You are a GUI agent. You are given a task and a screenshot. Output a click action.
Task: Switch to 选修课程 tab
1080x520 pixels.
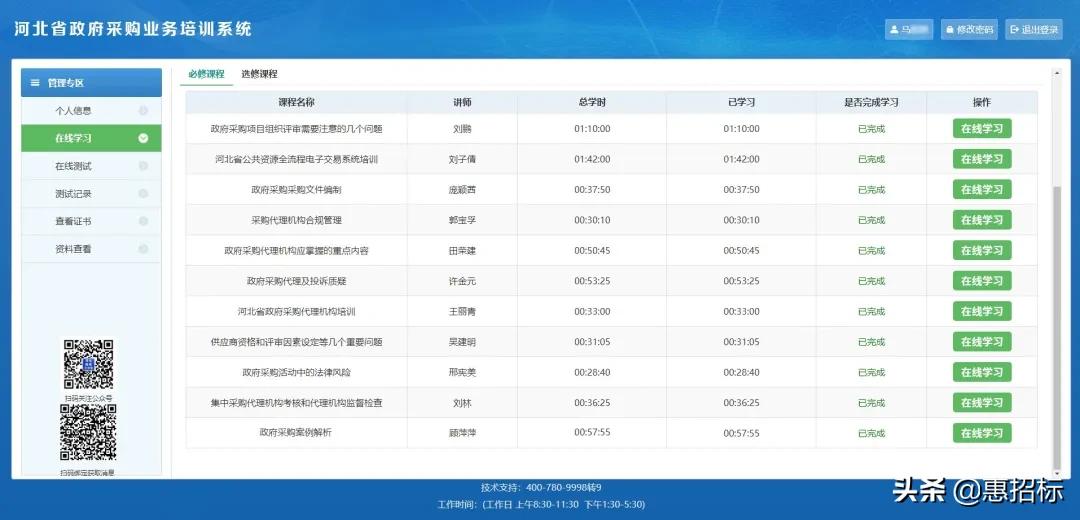[259, 74]
